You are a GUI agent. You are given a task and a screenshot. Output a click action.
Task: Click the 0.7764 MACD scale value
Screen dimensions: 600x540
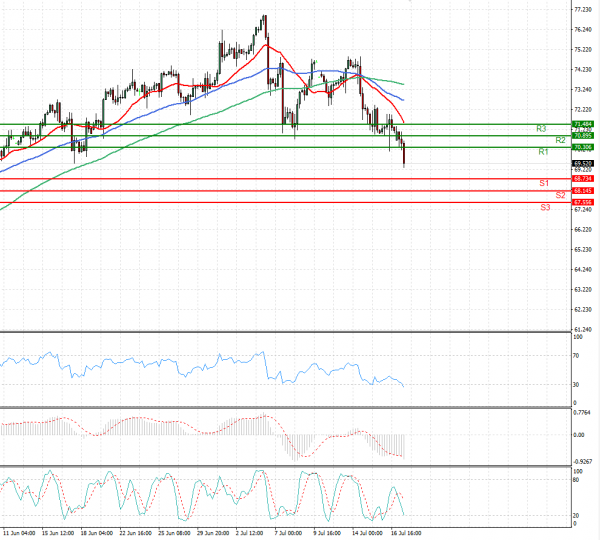[x=582, y=413]
